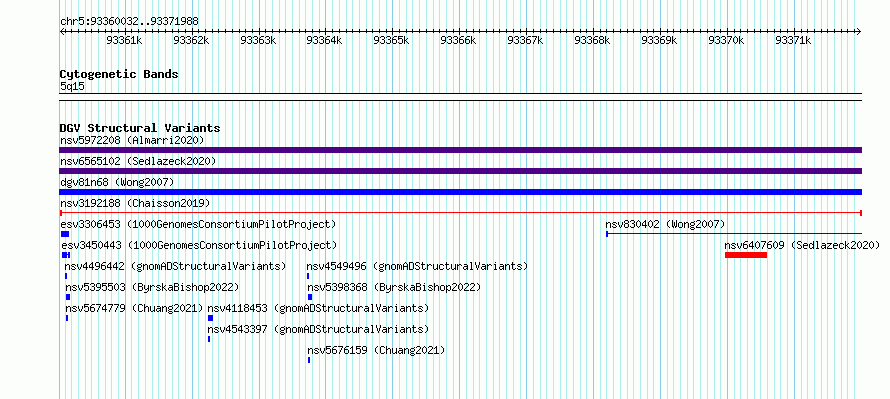
Task: Open nsv5398368 (ByrskaBishop2022) label
Action: [394, 287]
